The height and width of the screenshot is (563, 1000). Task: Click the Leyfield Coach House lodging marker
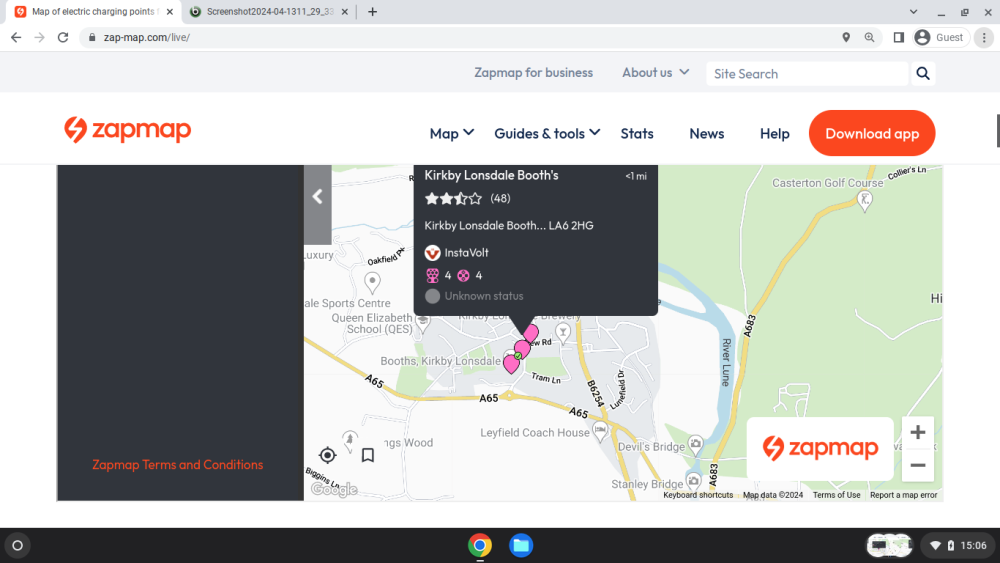[600, 431]
